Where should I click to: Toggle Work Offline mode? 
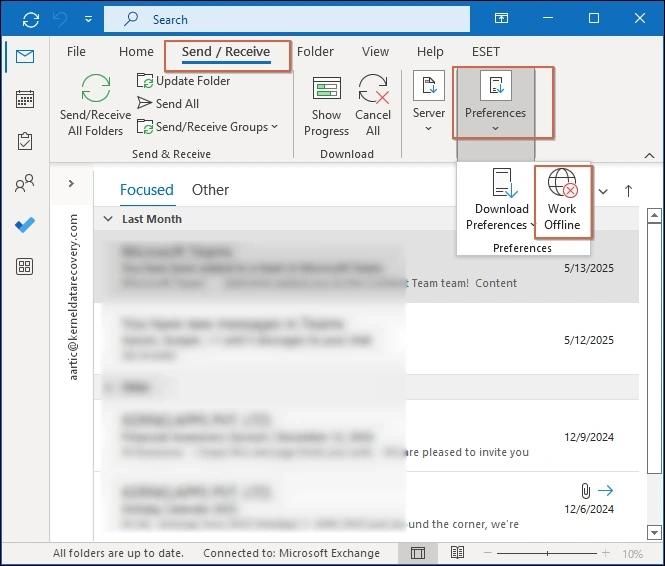(562, 199)
